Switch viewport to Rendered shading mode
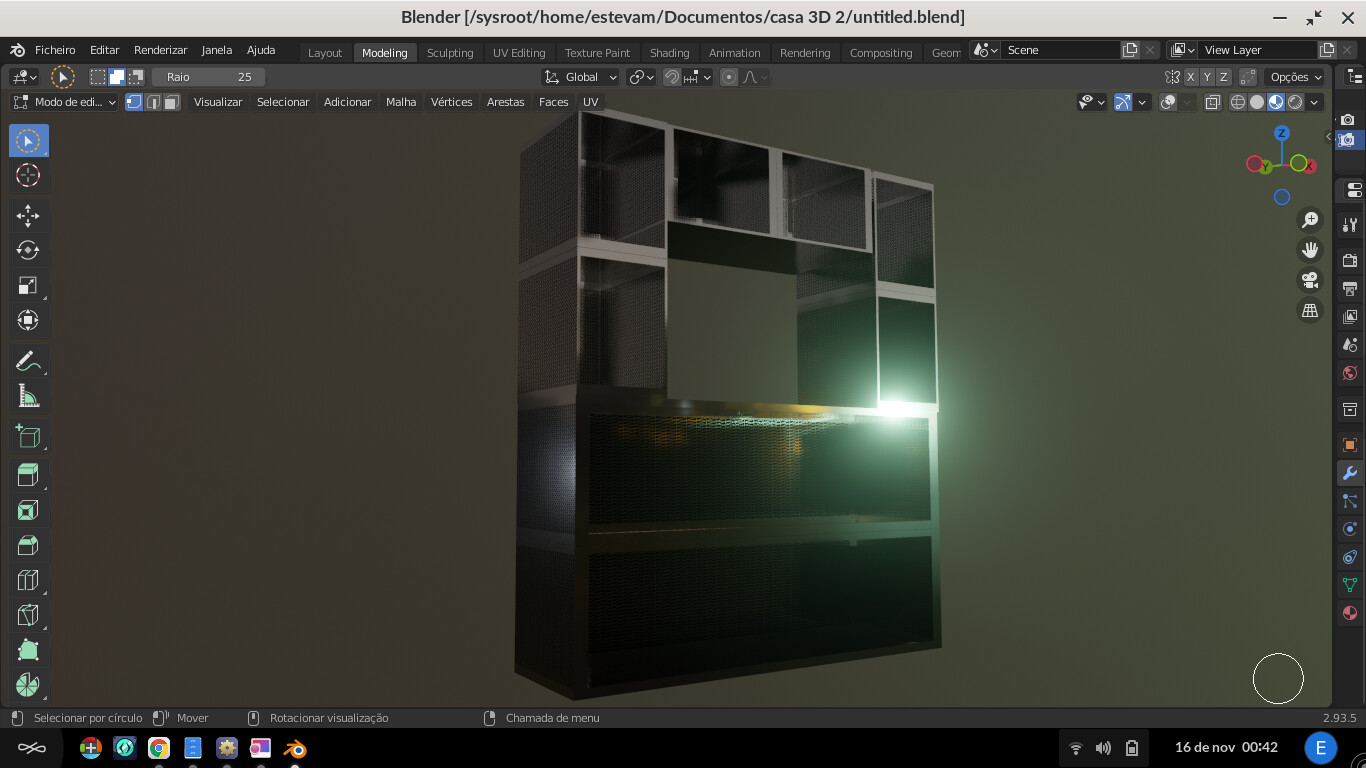This screenshot has height=768, width=1366. (x=1293, y=101)
